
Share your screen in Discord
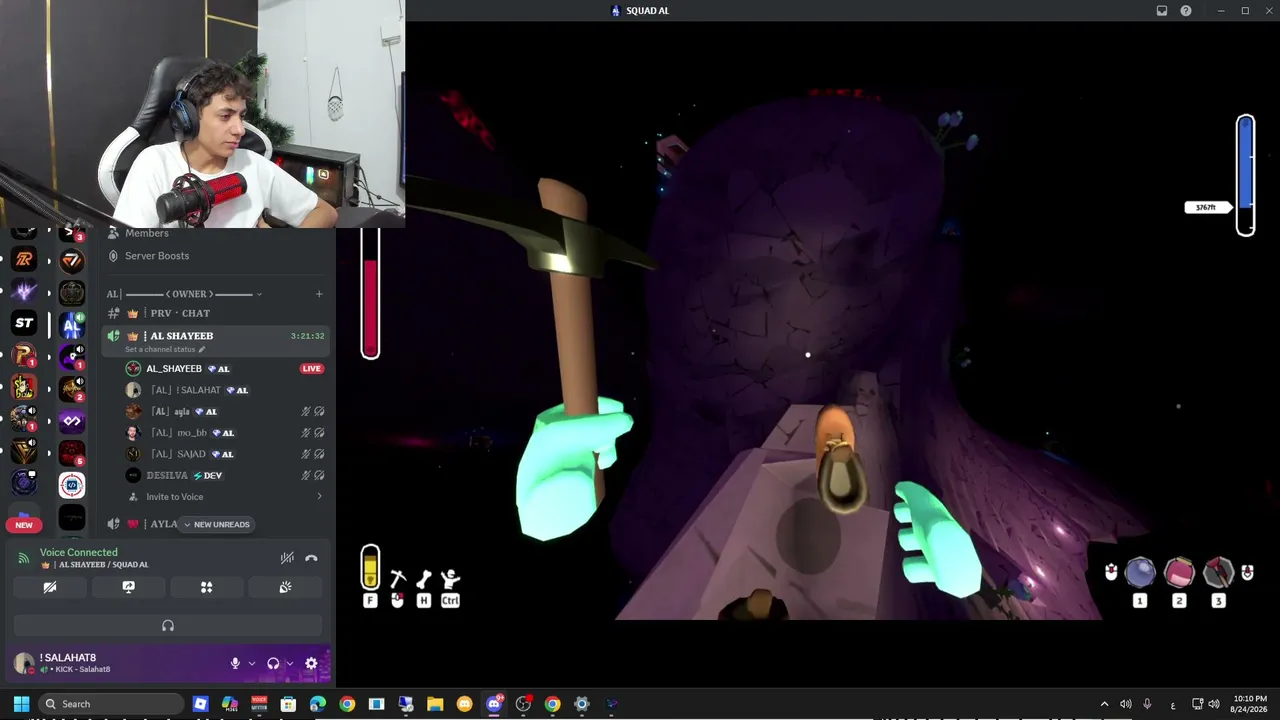point(128,587)
